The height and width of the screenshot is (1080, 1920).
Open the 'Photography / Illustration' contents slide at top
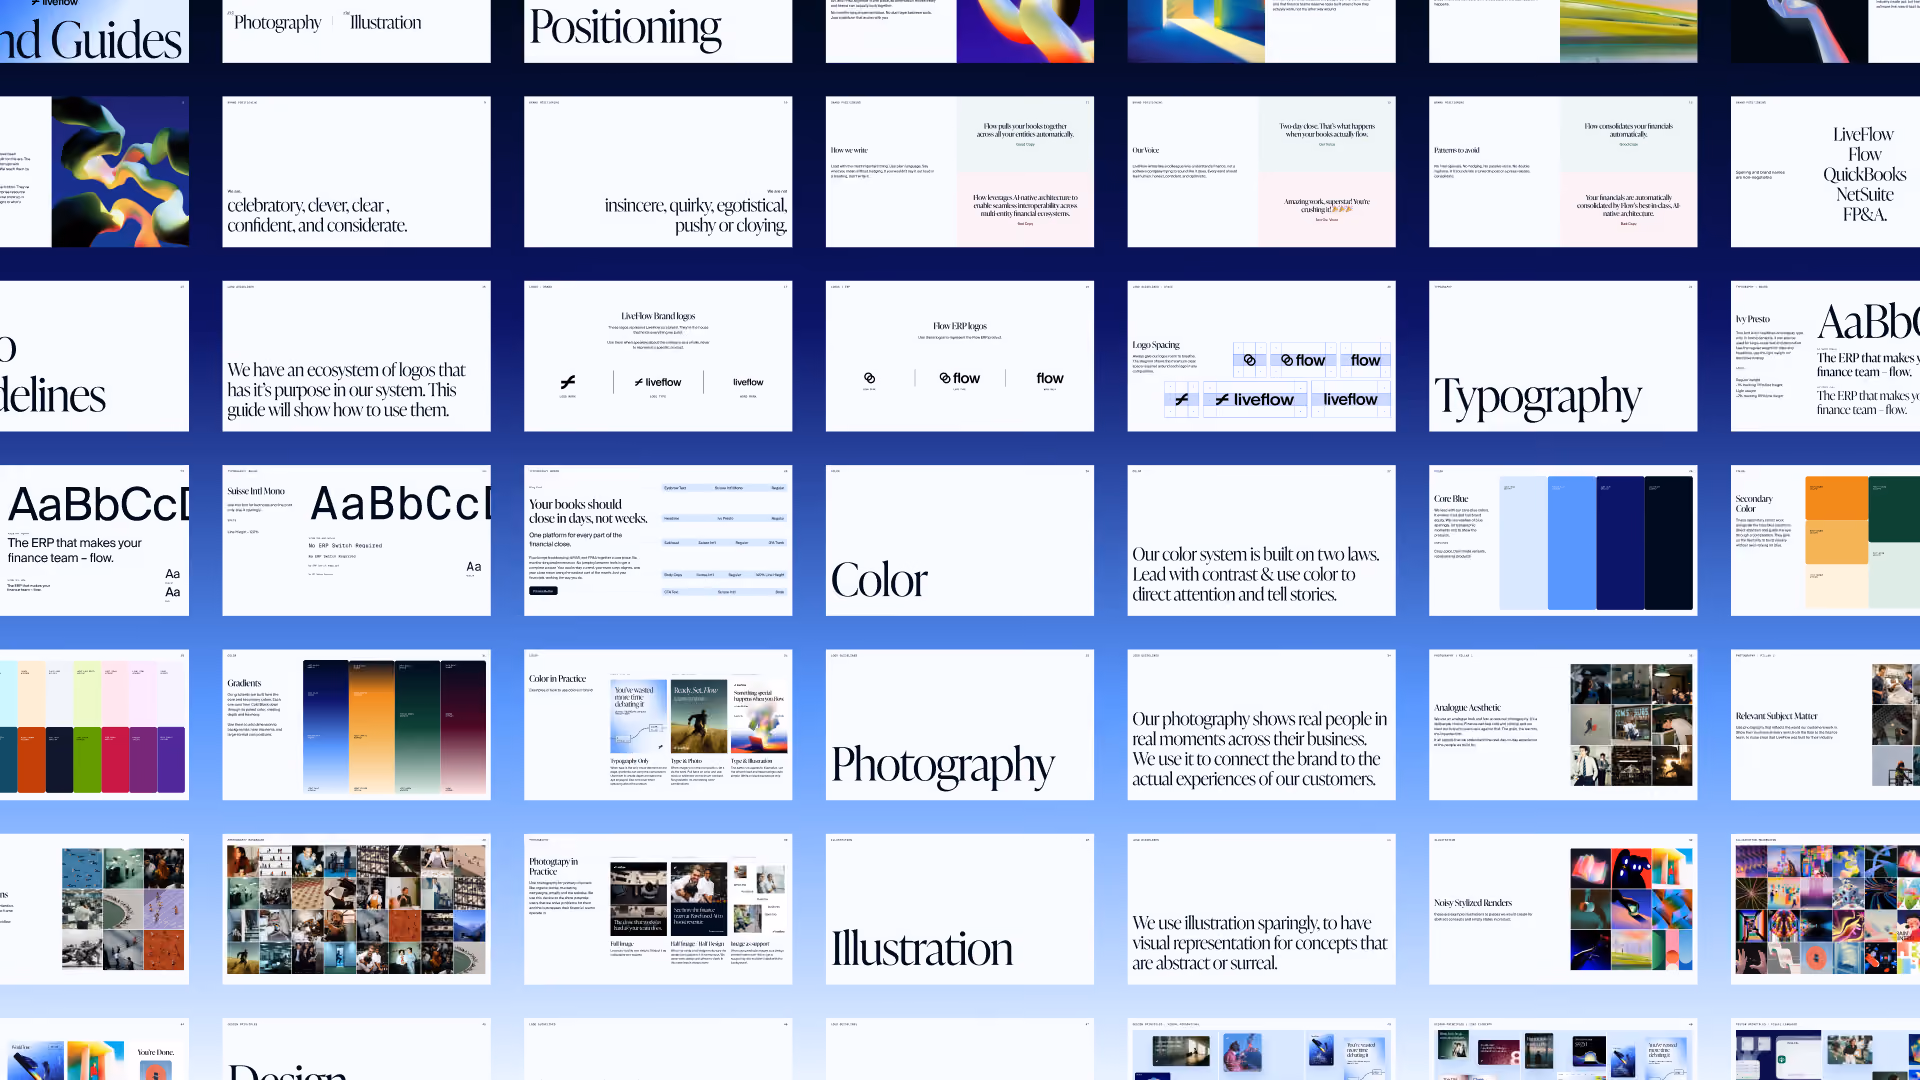coord(356,31)
